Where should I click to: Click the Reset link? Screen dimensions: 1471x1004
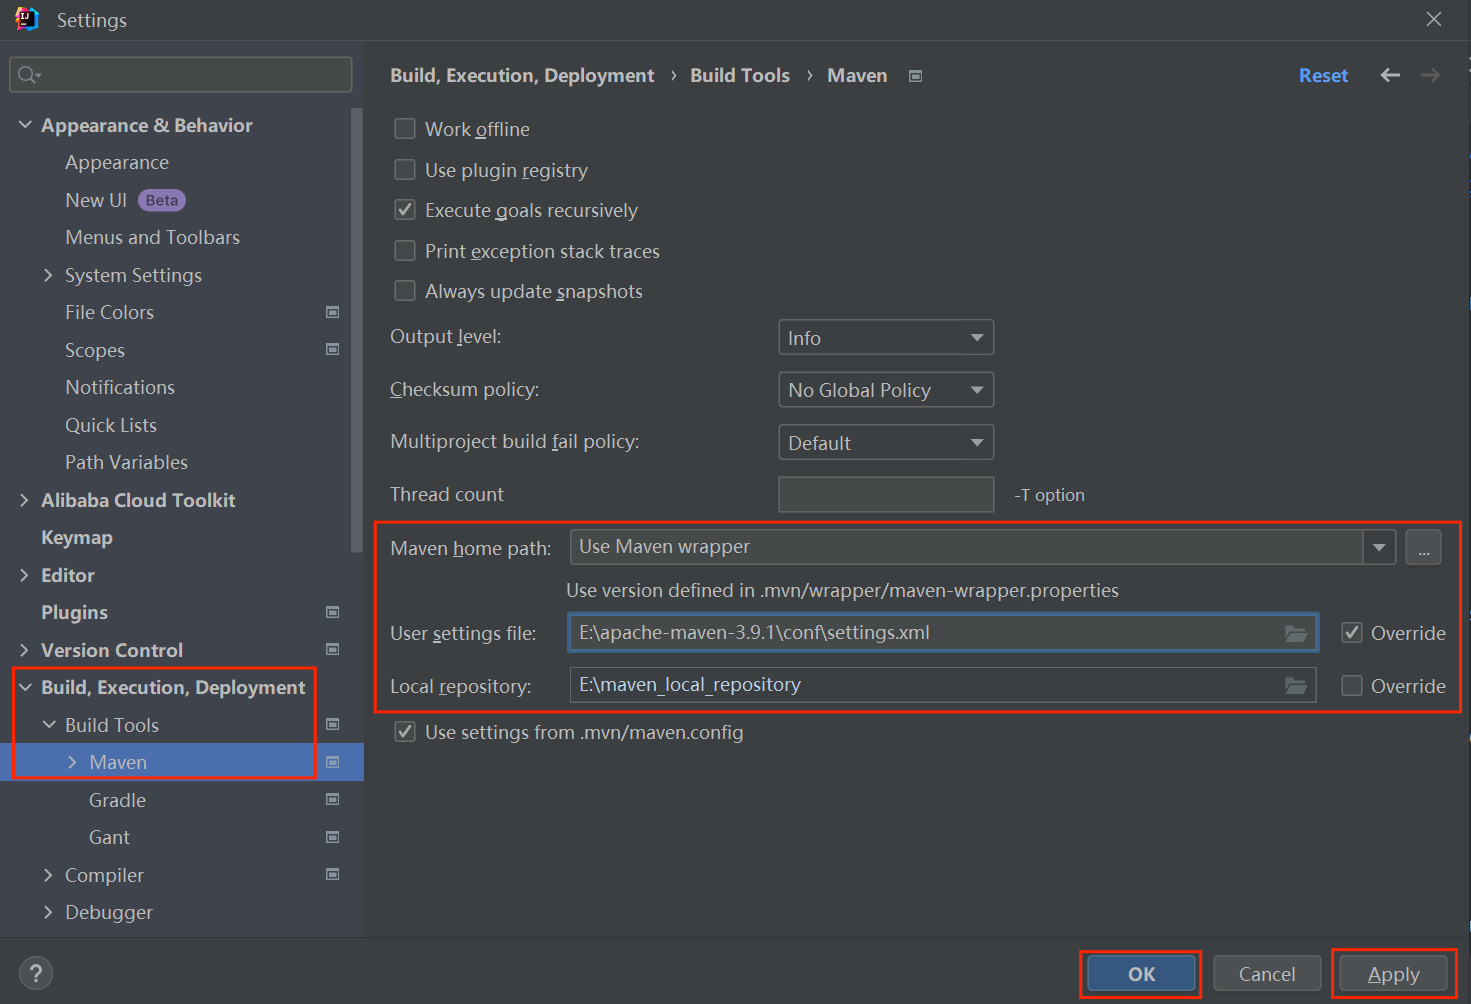tap(1323, 76)
